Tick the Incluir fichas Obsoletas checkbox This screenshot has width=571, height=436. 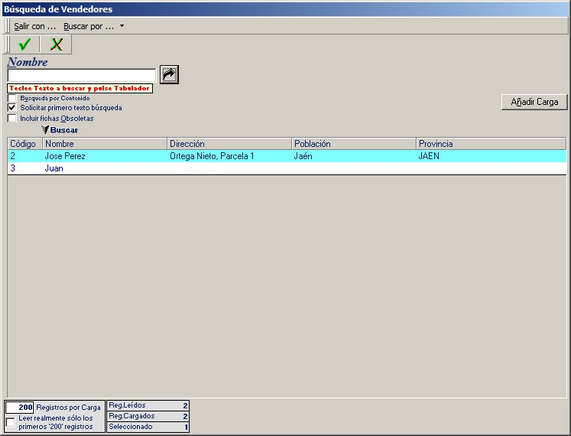[x=12, y=118]
